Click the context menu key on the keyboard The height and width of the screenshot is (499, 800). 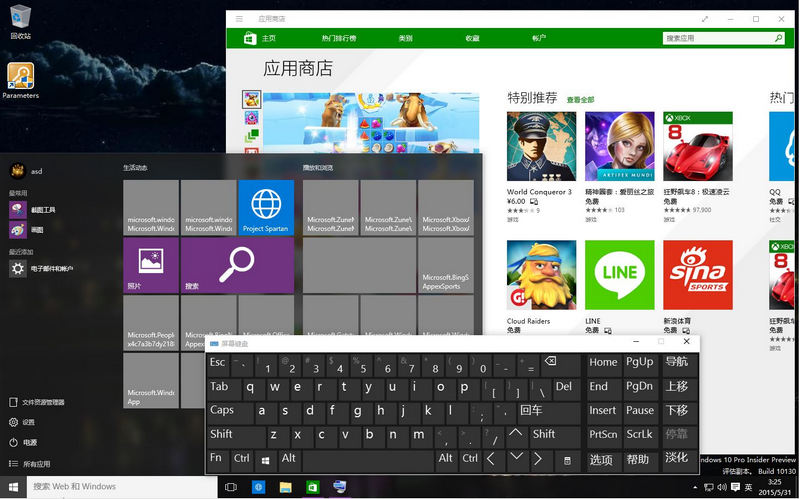(567, 460)
